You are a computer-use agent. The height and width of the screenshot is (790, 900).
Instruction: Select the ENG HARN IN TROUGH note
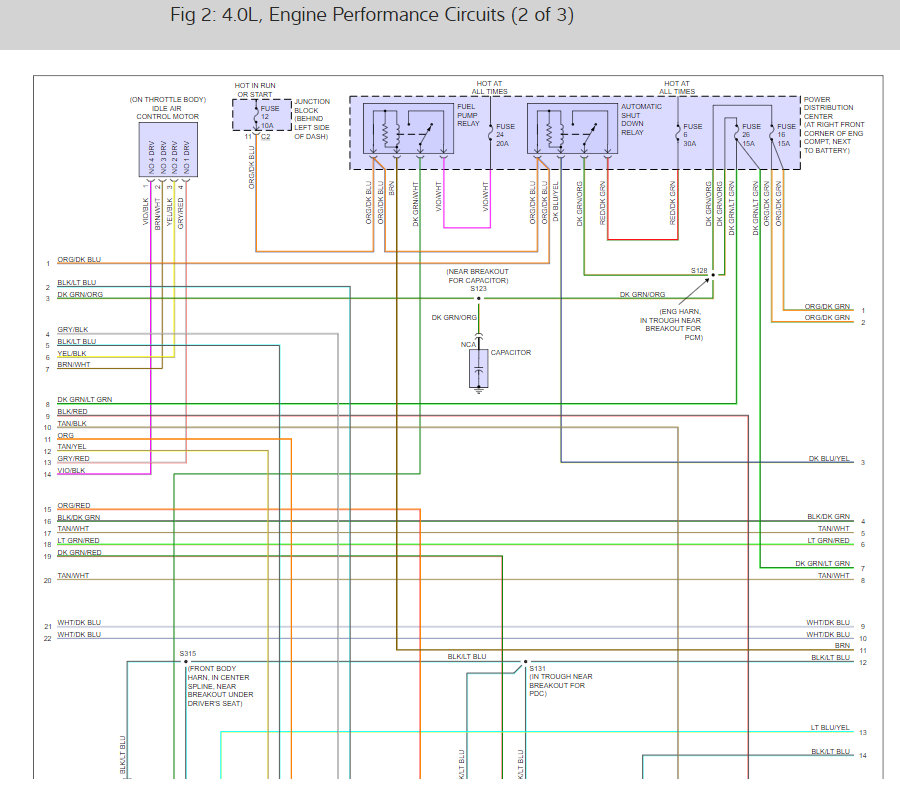tap(672, 324)
